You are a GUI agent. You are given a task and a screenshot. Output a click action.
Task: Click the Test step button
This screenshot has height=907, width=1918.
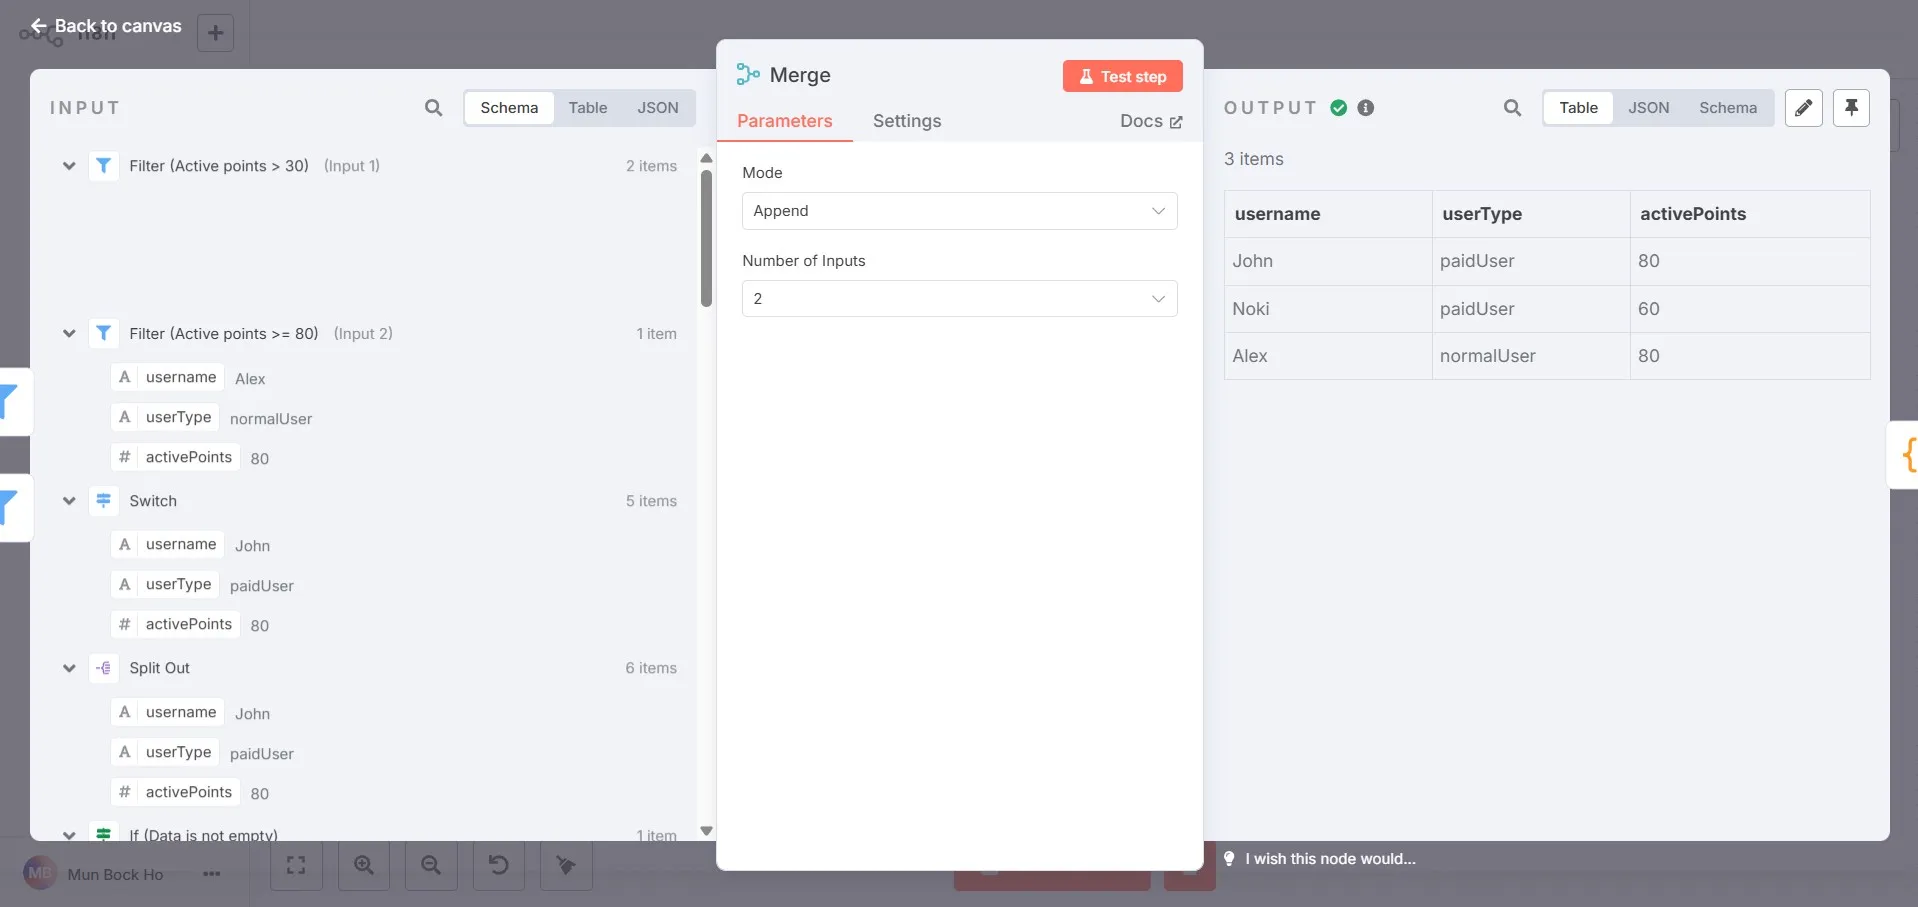1122,77
